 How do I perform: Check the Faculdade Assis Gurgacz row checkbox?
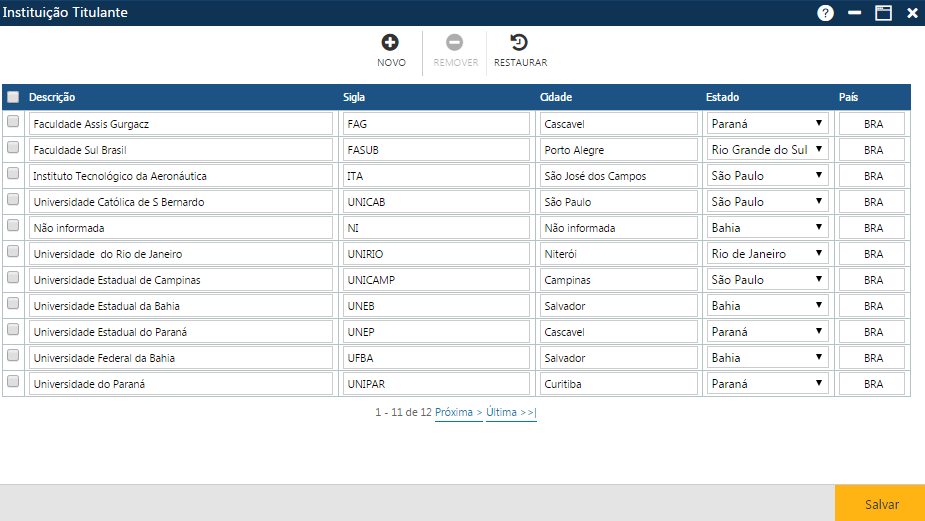(13, 122)
